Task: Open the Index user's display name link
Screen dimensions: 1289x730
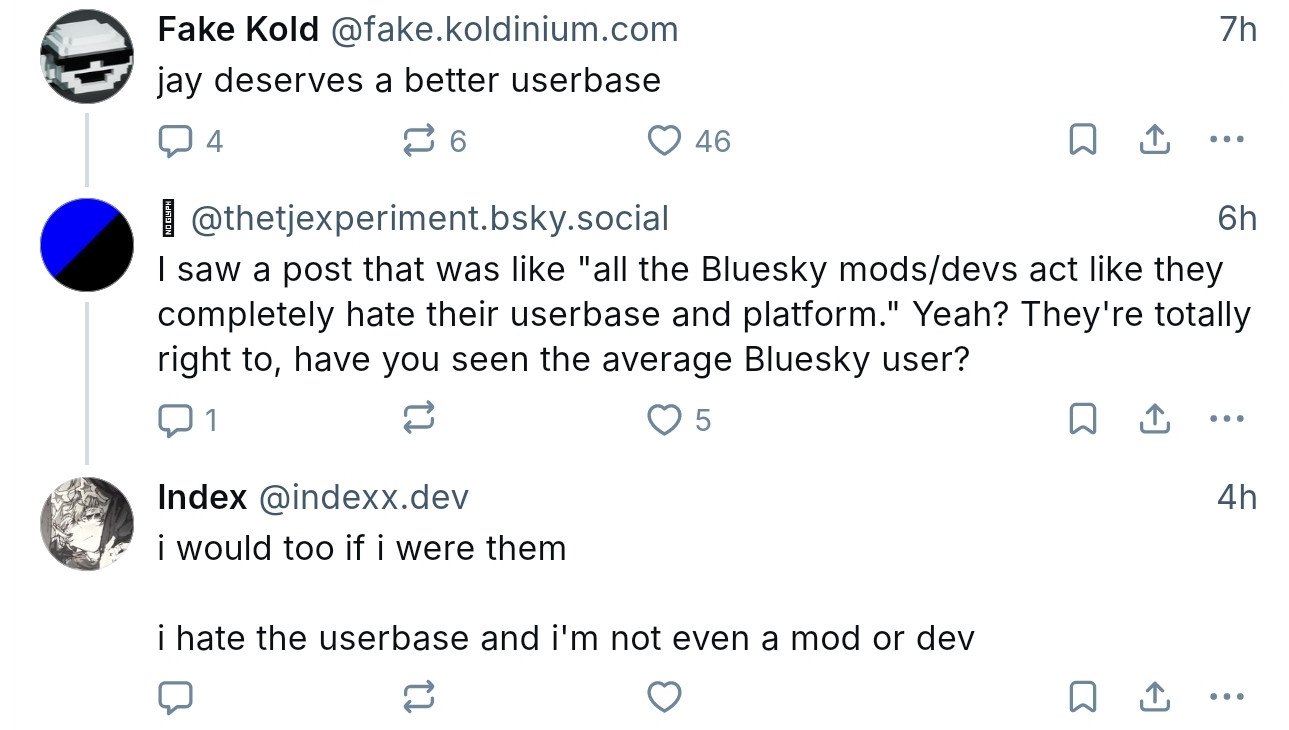Action: [202, 497]
